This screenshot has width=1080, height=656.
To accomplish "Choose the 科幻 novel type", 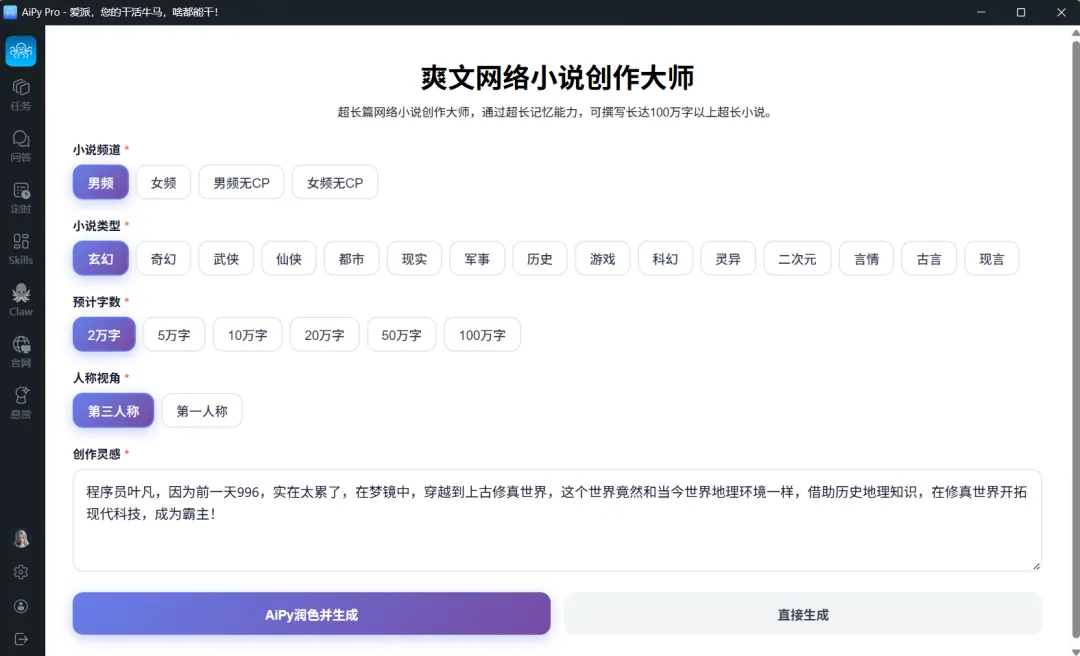I will pos(665,259).
